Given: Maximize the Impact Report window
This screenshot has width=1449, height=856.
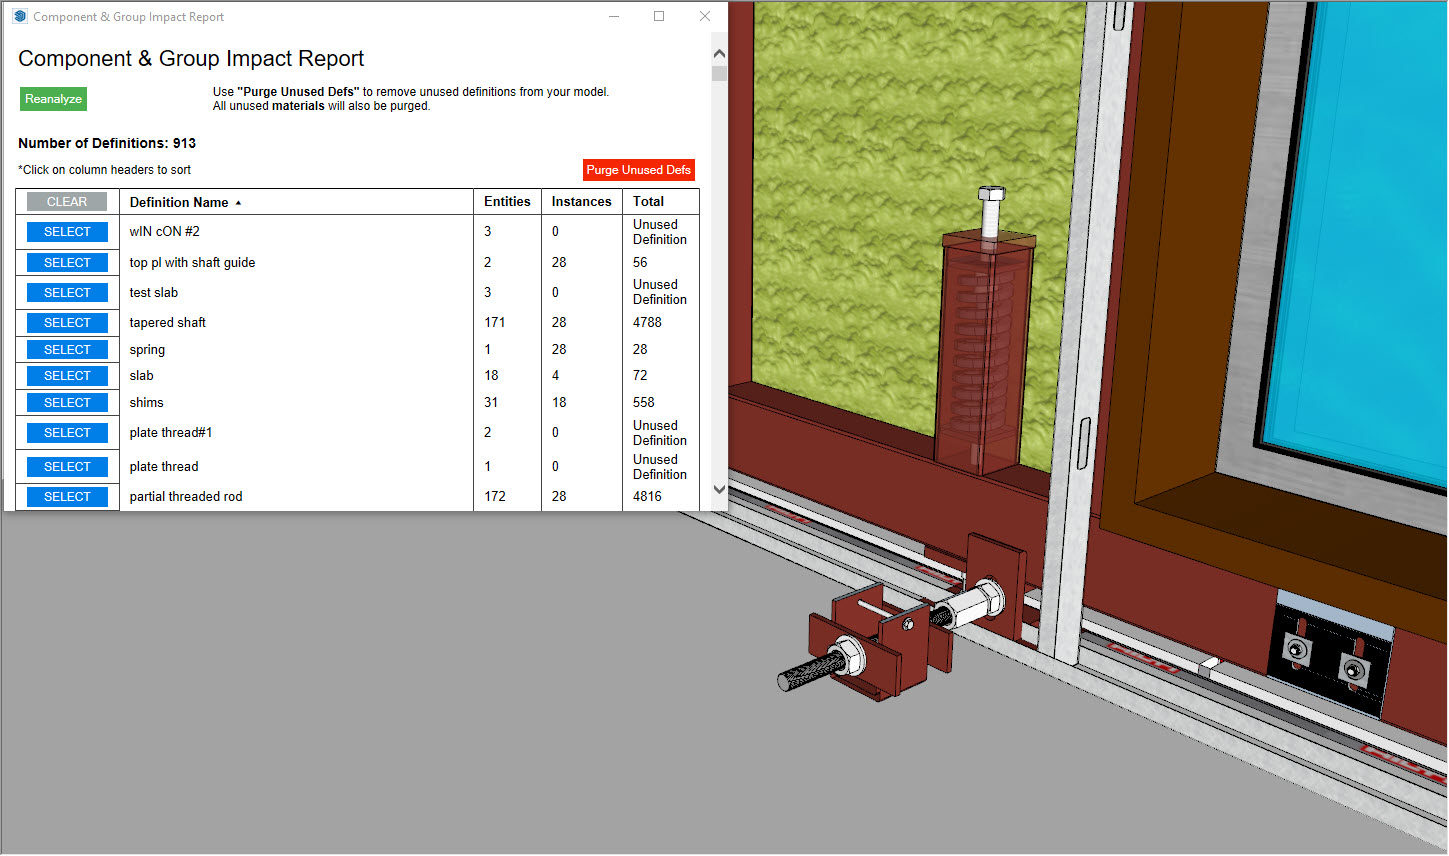Looking at the screenshot, I should (659, 16).
